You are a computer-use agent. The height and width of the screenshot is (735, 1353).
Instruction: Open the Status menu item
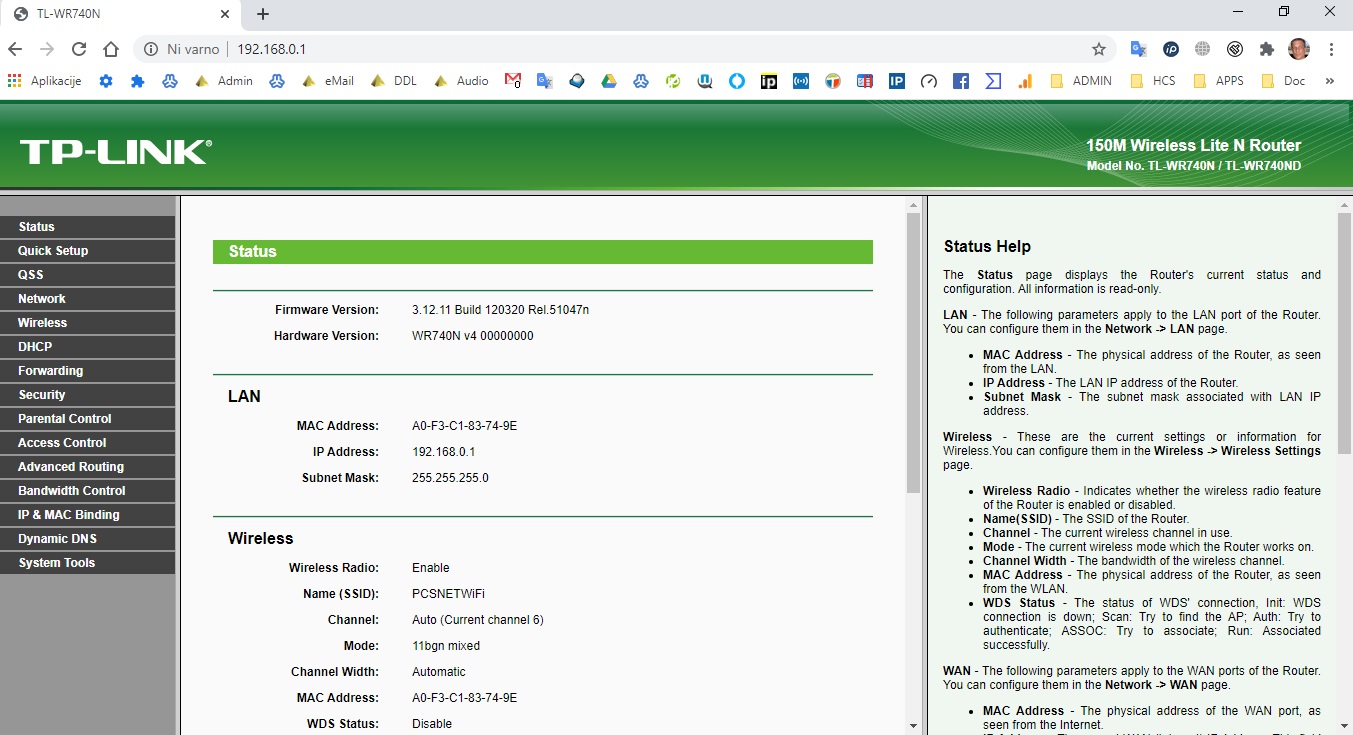87,227
